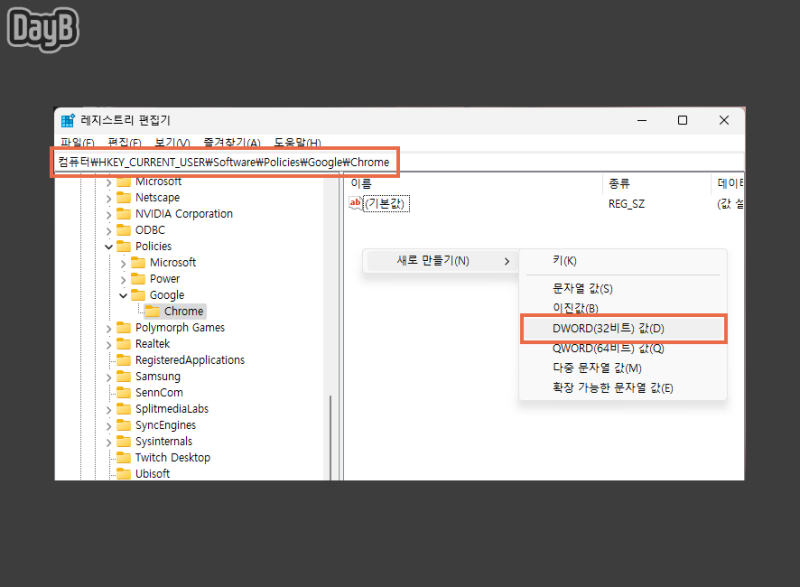The width and height of the screenshot is (800, 587).
Task: Expand the Samsung tree node
Action: click(109, 377)
